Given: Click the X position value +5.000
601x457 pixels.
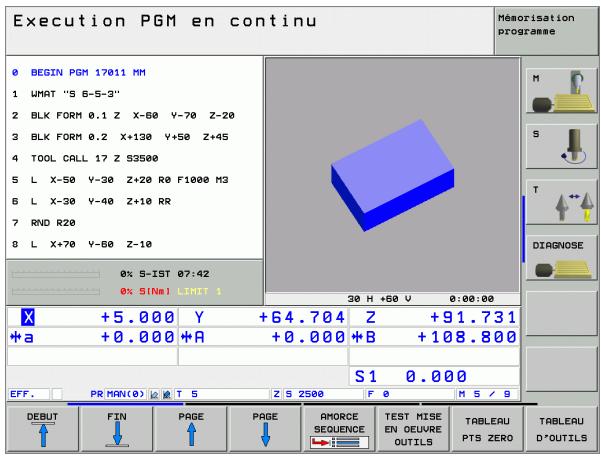Looking at the screenshot, I should pyautogui.click(x=137, y=317).
